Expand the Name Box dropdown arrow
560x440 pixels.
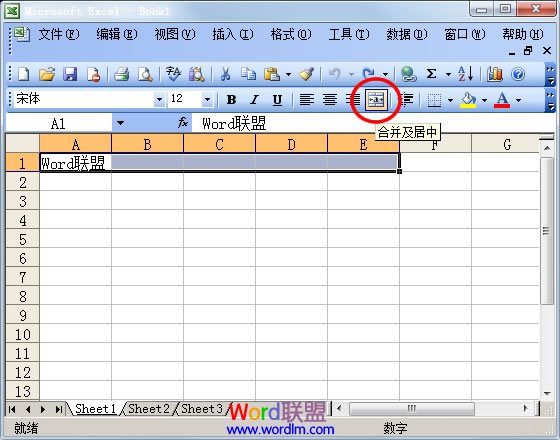(x=120, y=123)
